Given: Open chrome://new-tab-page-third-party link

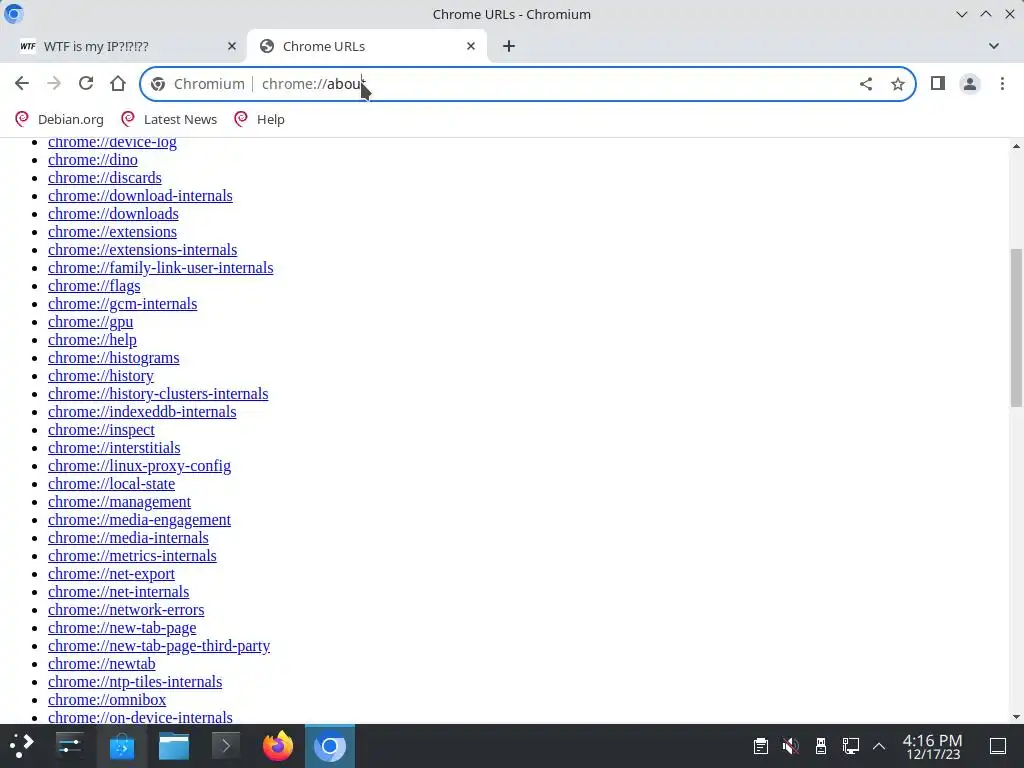Looking at the screenshot, I should point(159,646).
